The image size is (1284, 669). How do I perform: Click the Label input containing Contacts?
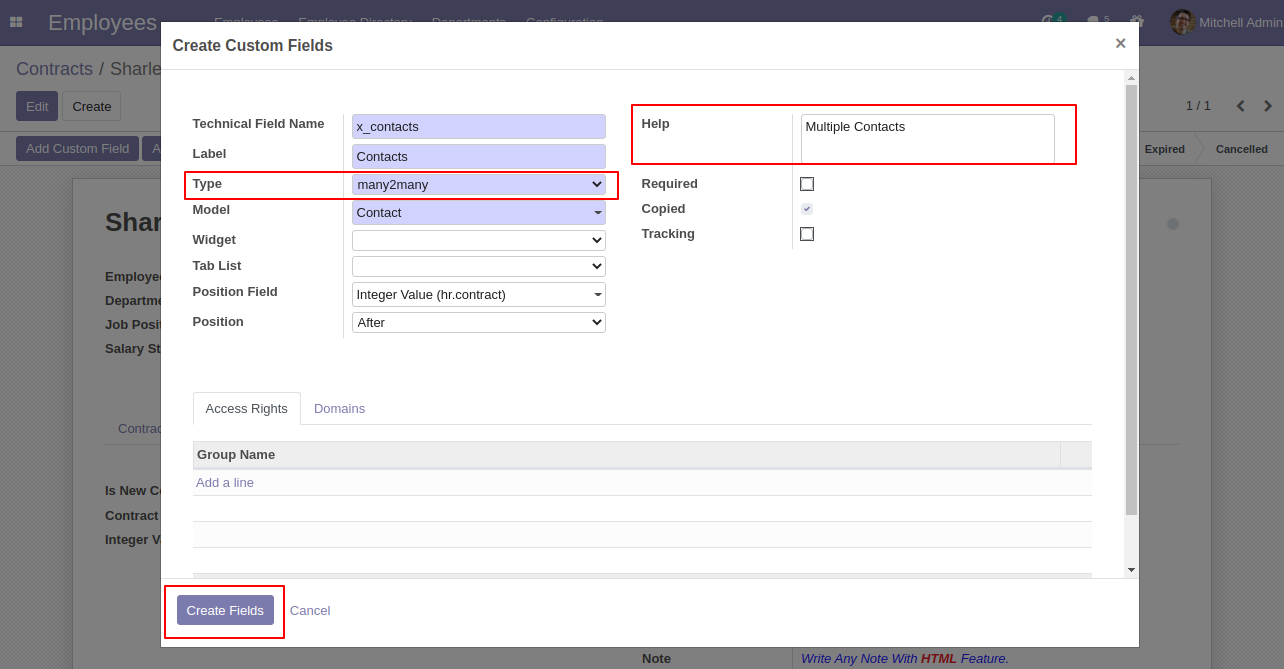click(x=479, y=156)
